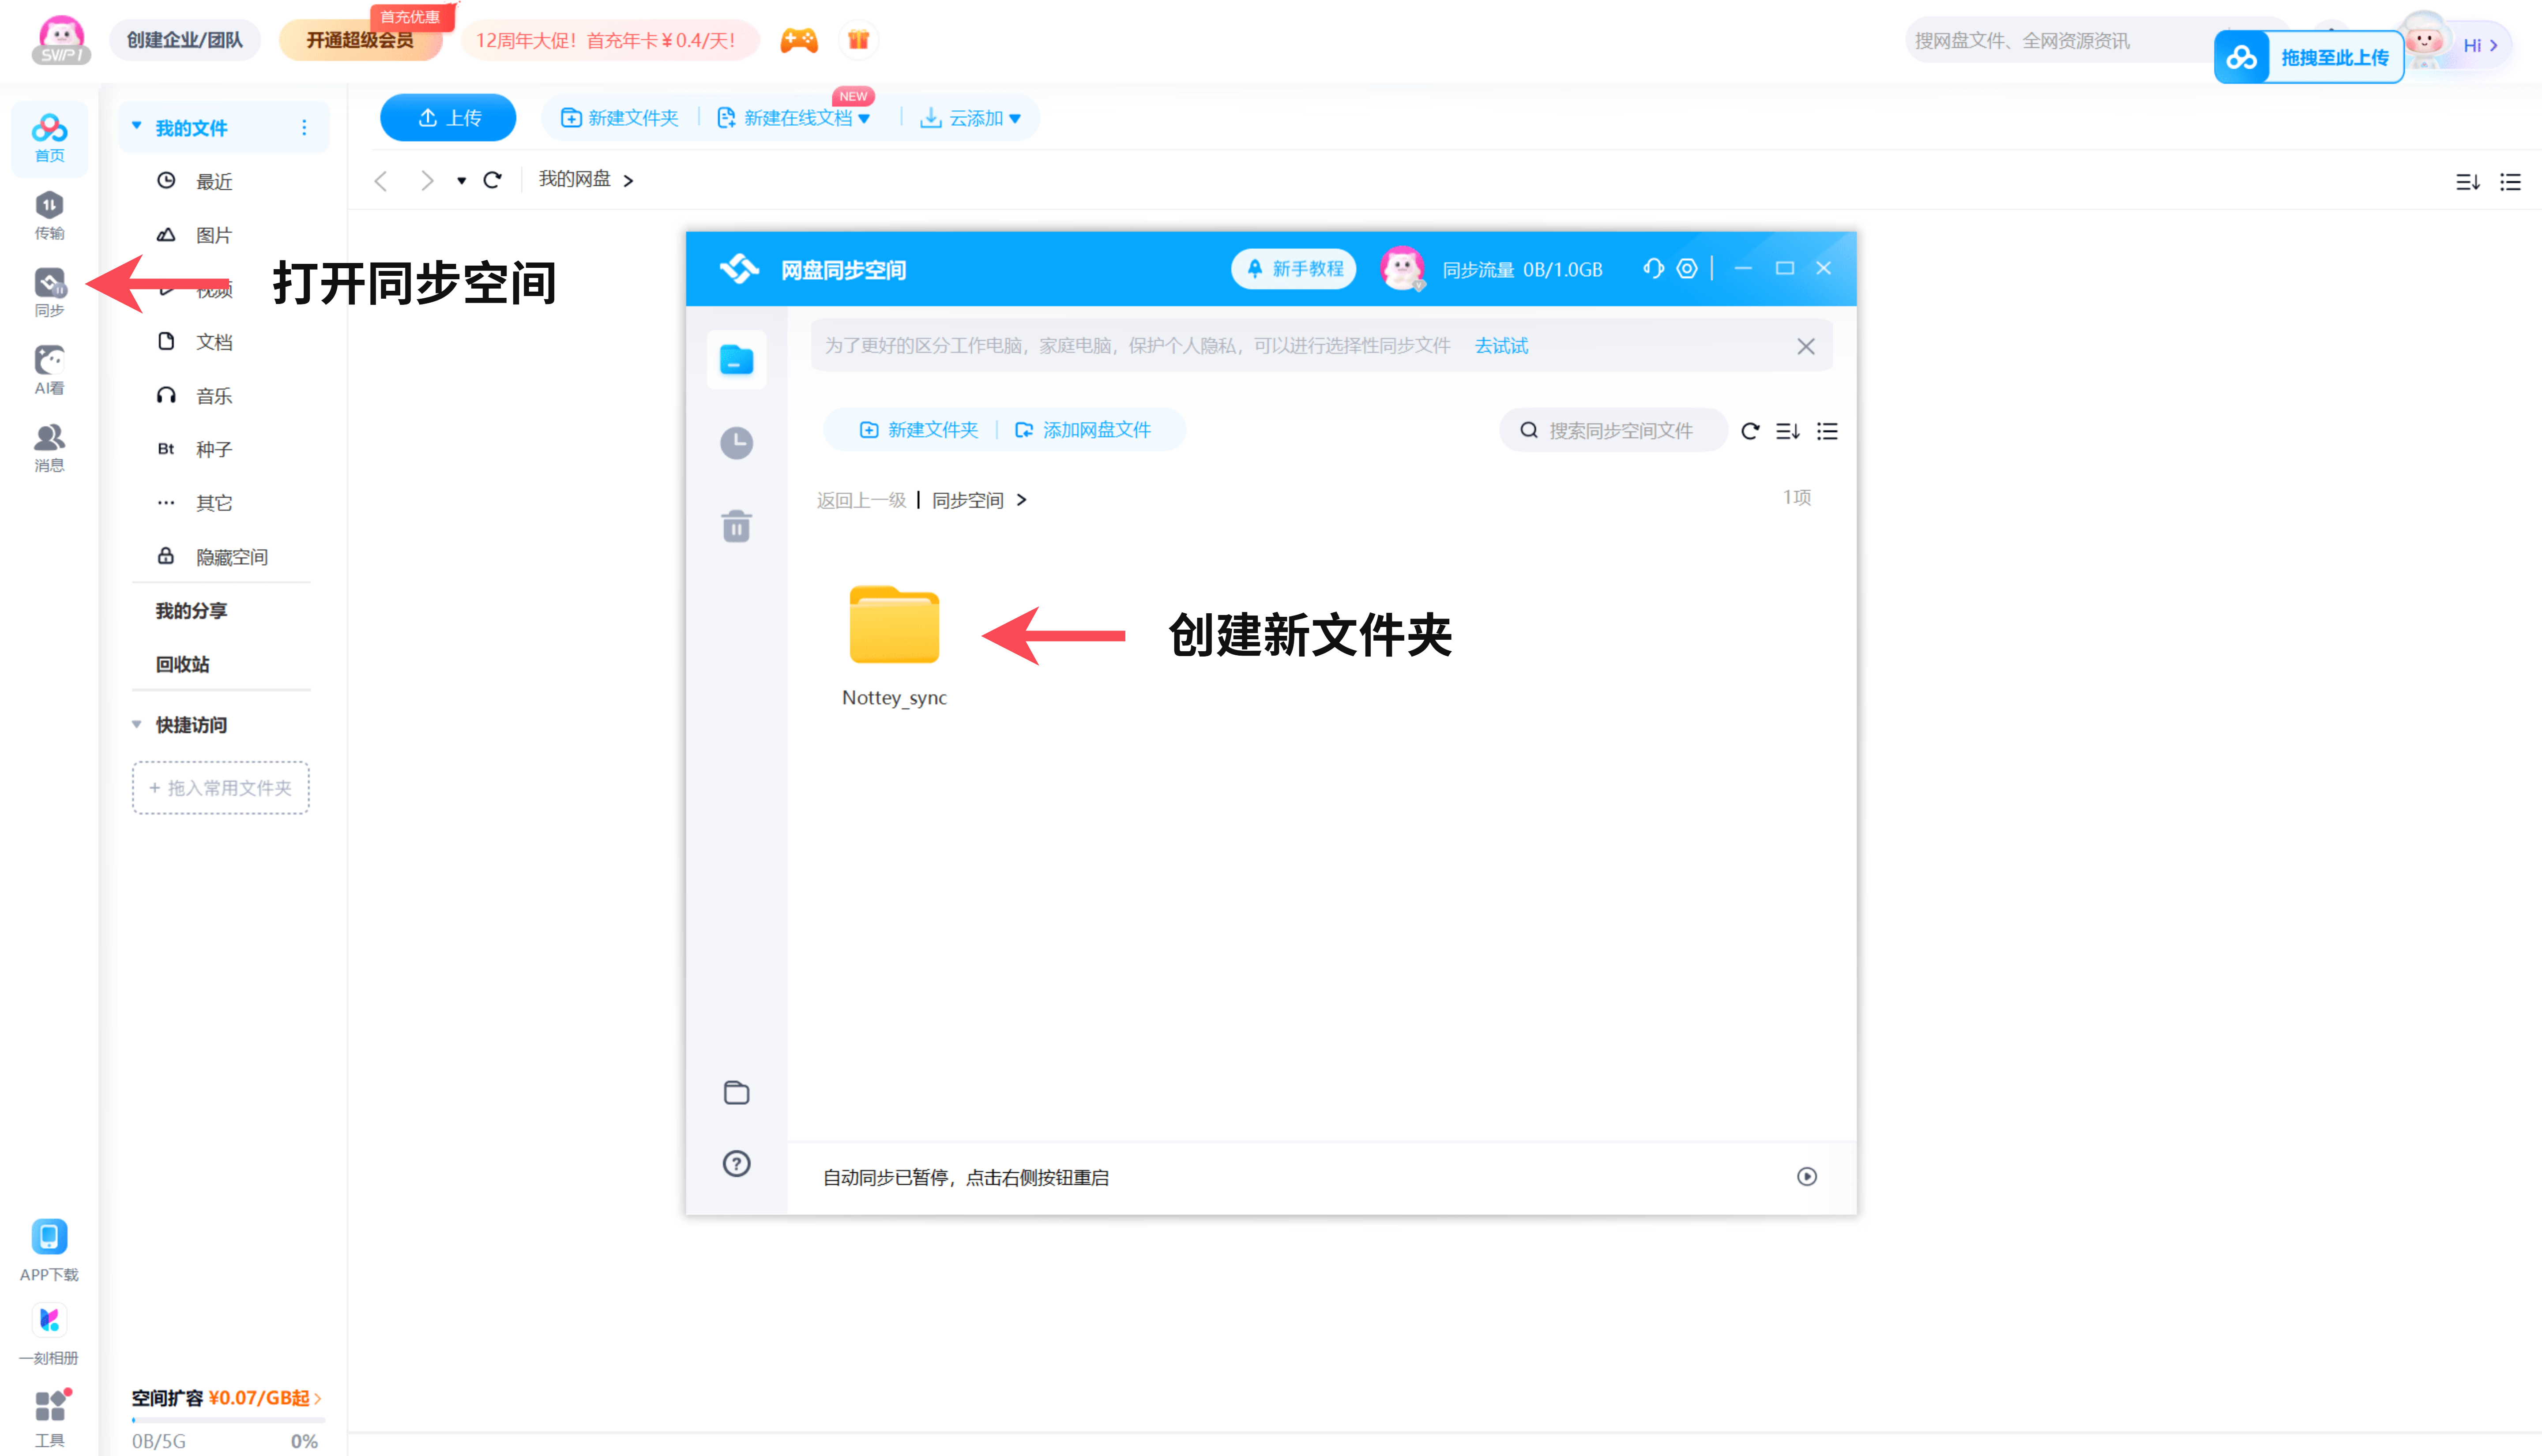Image resolution: width=2542 pixels, height=1456 pixels.
Task: Click the gift box icon in top bar
Action: [858, 40]
